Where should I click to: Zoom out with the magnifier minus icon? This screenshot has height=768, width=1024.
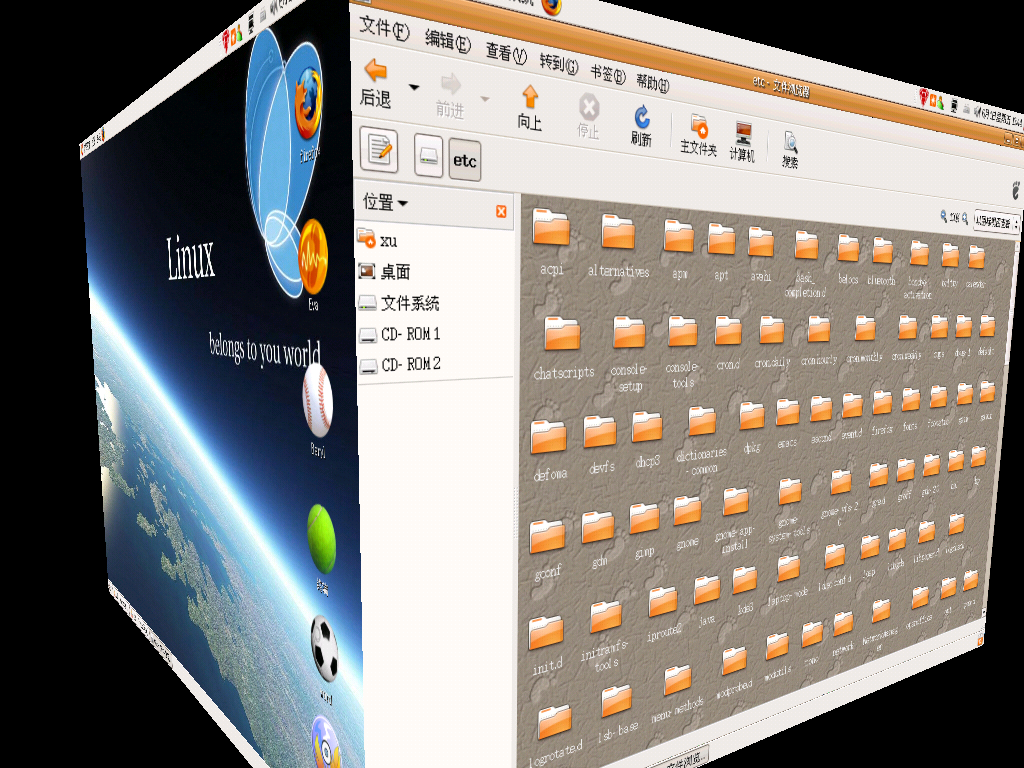[944, 215]
